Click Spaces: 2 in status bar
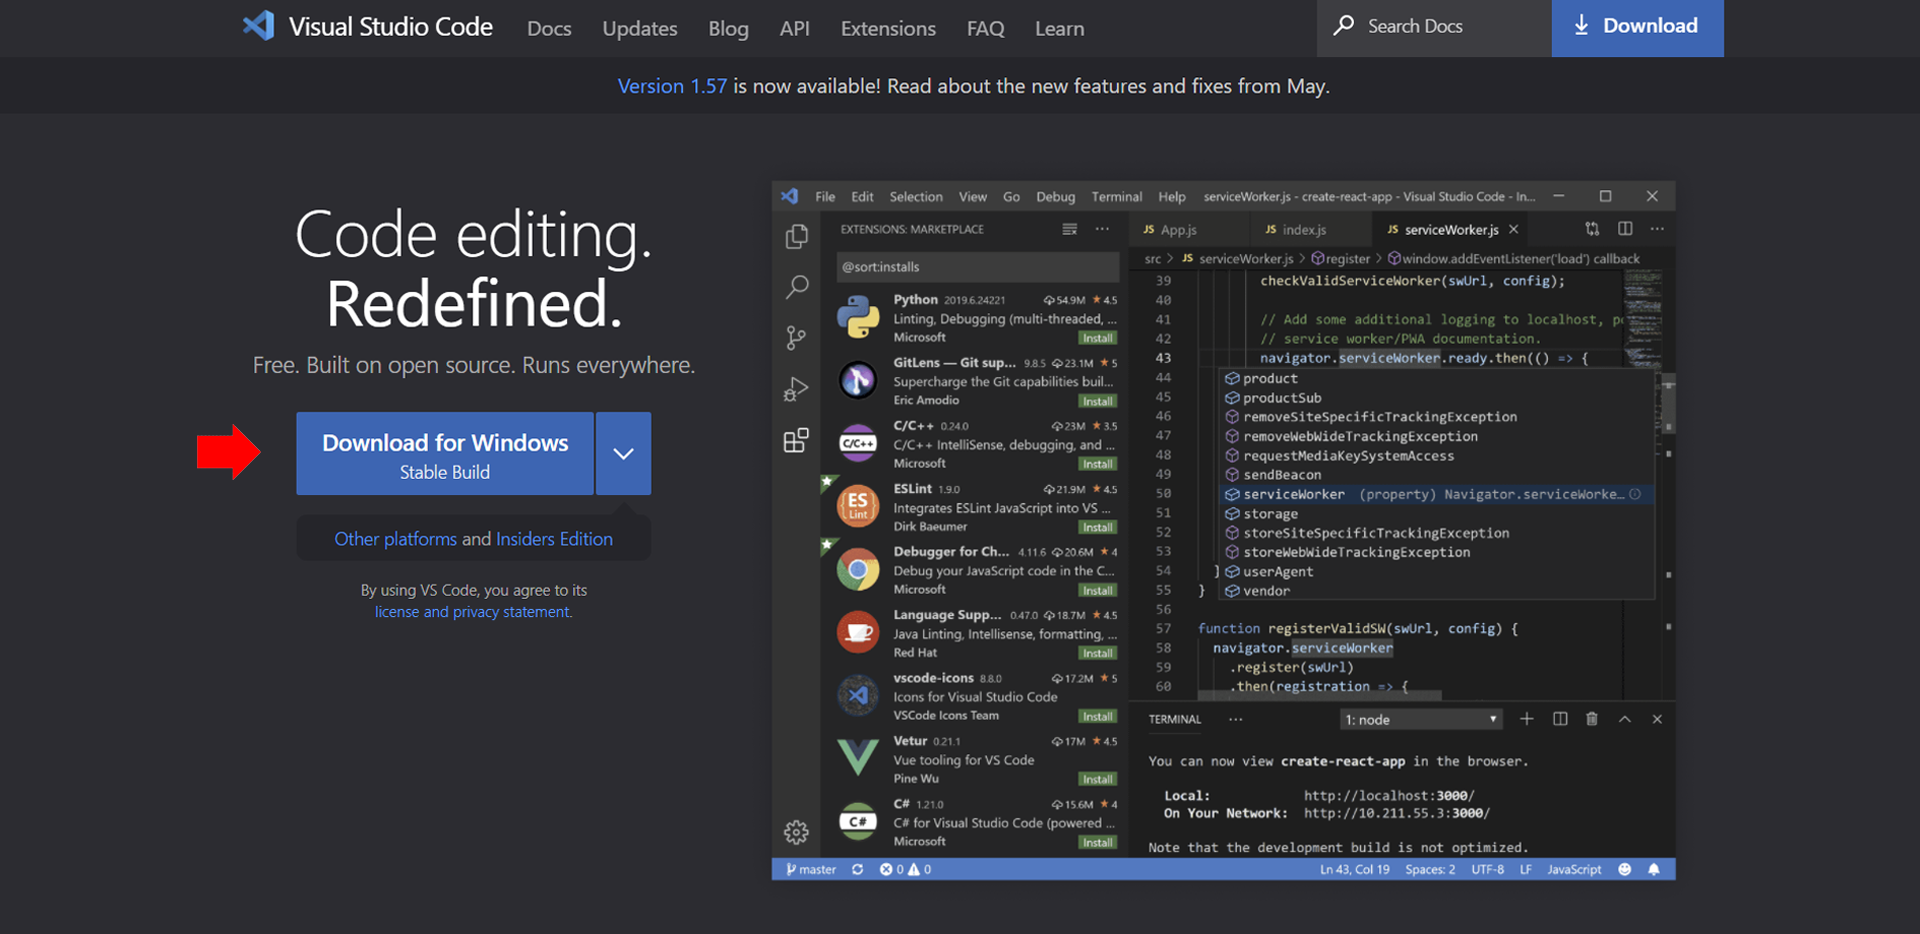The height and width of the screenshot is (934, 1920). pyautogui.click(x=1430, y=869)
